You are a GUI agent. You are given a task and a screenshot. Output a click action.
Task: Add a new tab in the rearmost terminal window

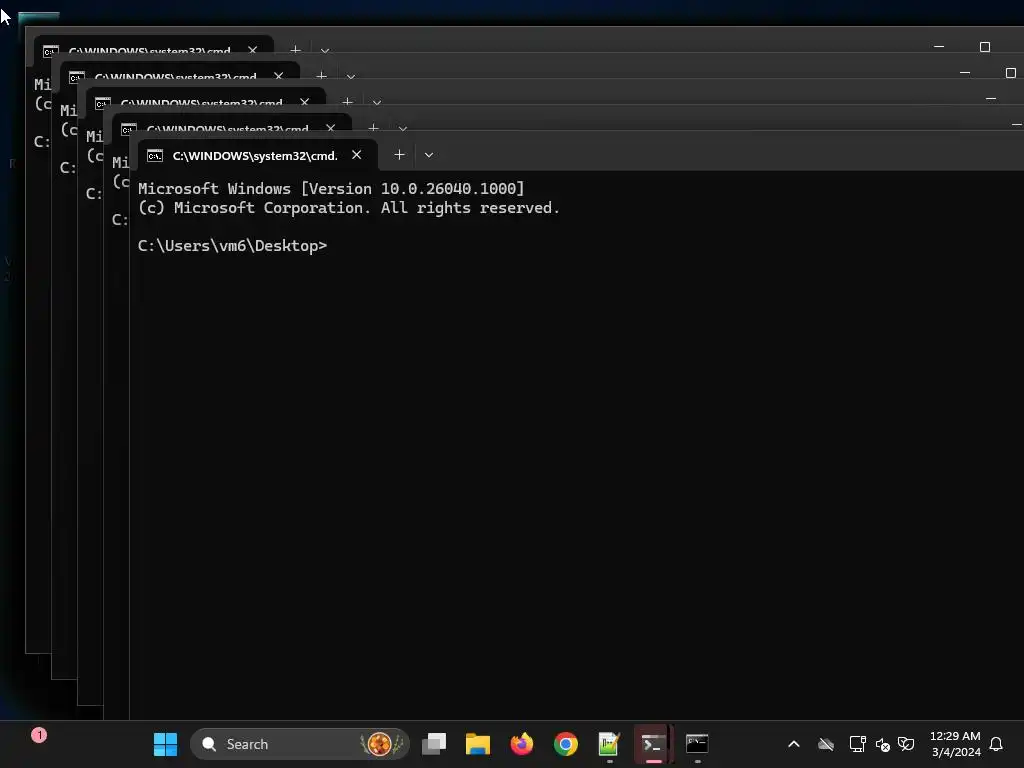pos(295,50)
